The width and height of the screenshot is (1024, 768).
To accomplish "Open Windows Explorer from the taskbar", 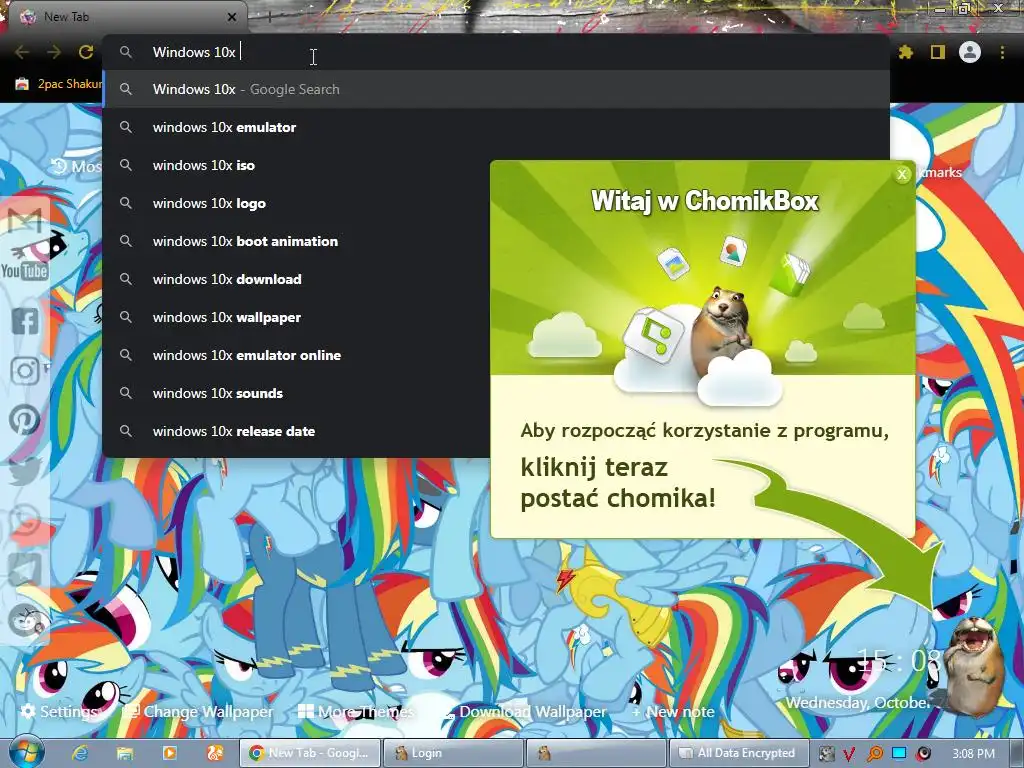I will click(x=125, y=753).
